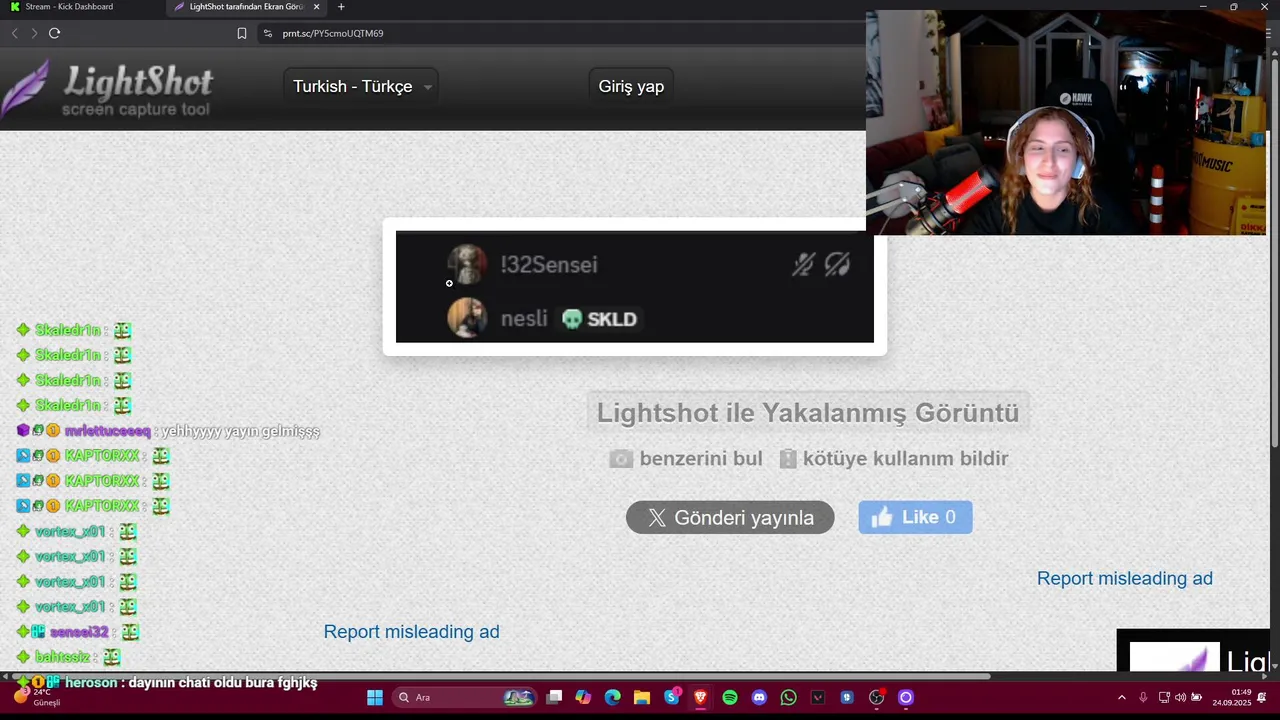
Task: Go back to the previous page
Action: coord(14,33)
